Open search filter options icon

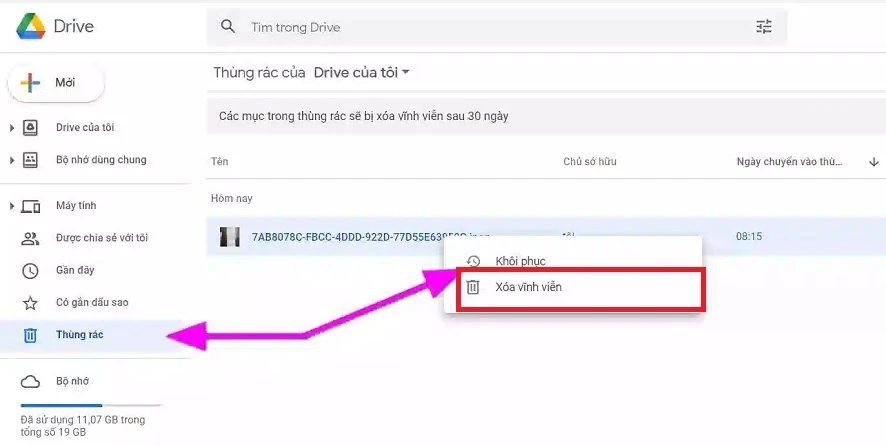tap(764, 27)
